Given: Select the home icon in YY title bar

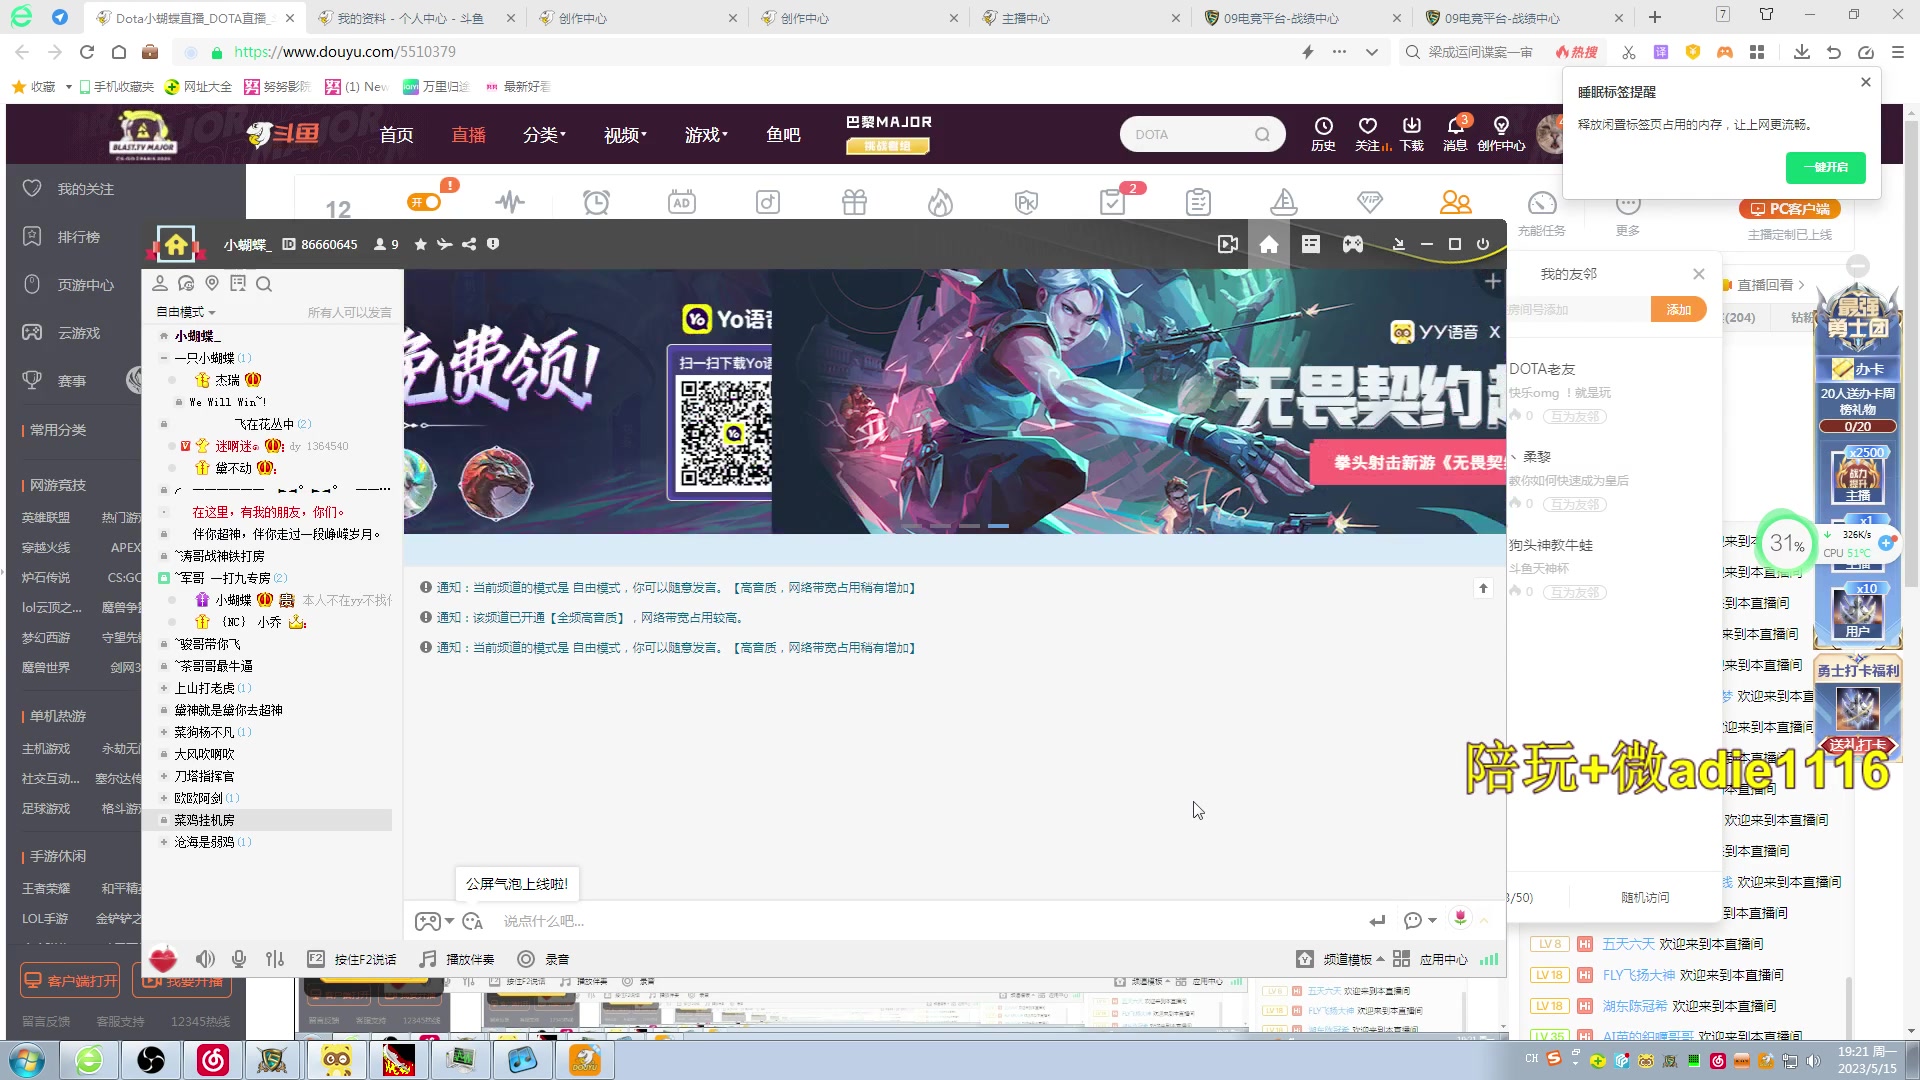Looking at the screenshot, I should click(x=1269, y=244).
